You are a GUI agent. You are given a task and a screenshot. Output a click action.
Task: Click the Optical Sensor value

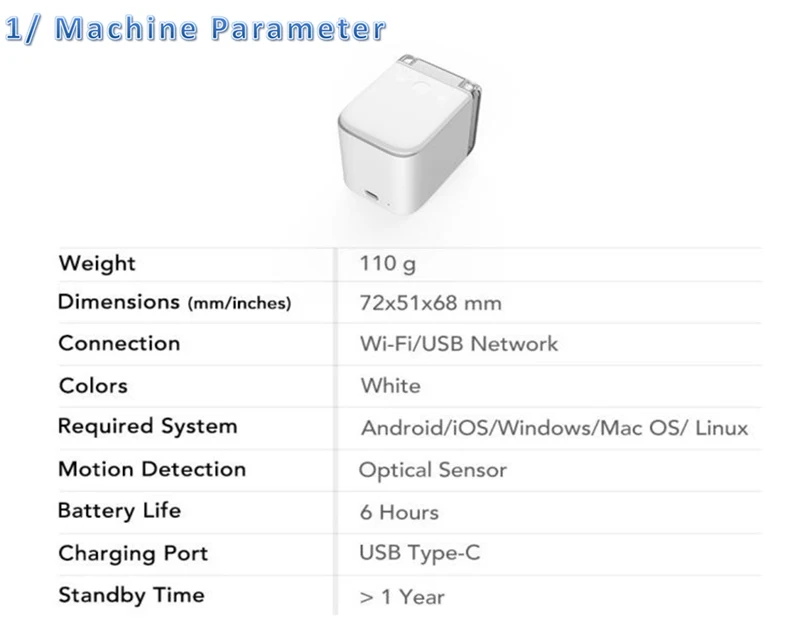tap(432, 470)
